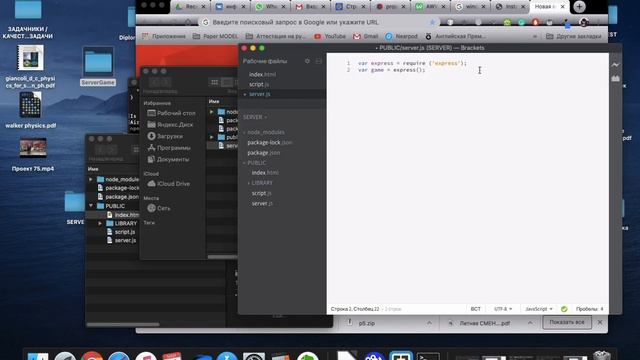Open package.json in Brackets tree
Screen dimensions: 640x360
coord(263,153)
